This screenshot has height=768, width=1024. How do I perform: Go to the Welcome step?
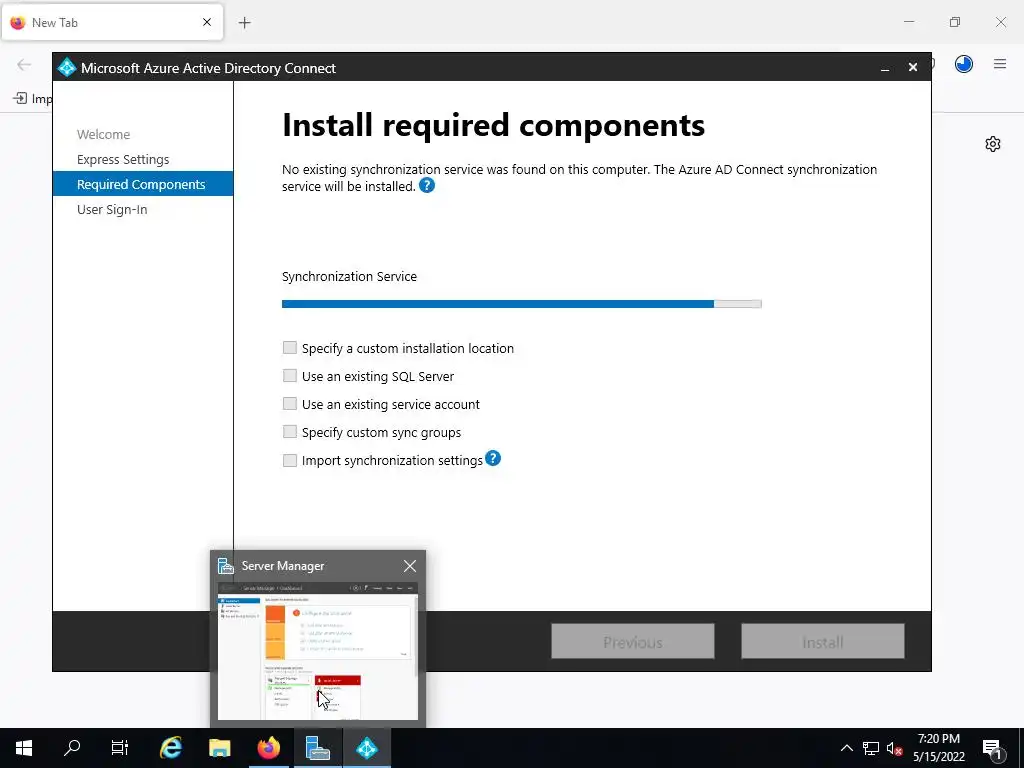tap(103, 135)
